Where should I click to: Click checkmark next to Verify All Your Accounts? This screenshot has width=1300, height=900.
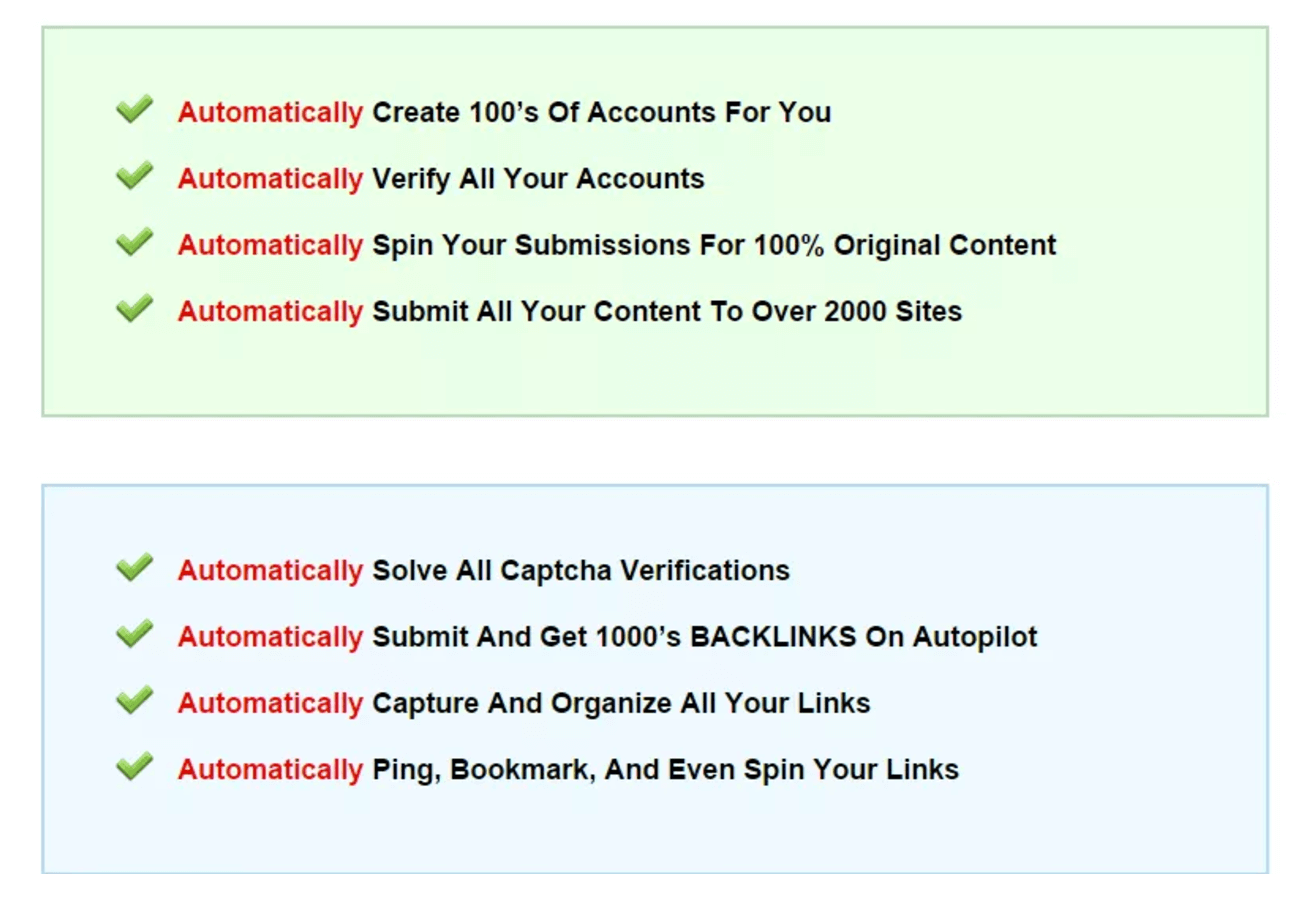tap(134, 176)
